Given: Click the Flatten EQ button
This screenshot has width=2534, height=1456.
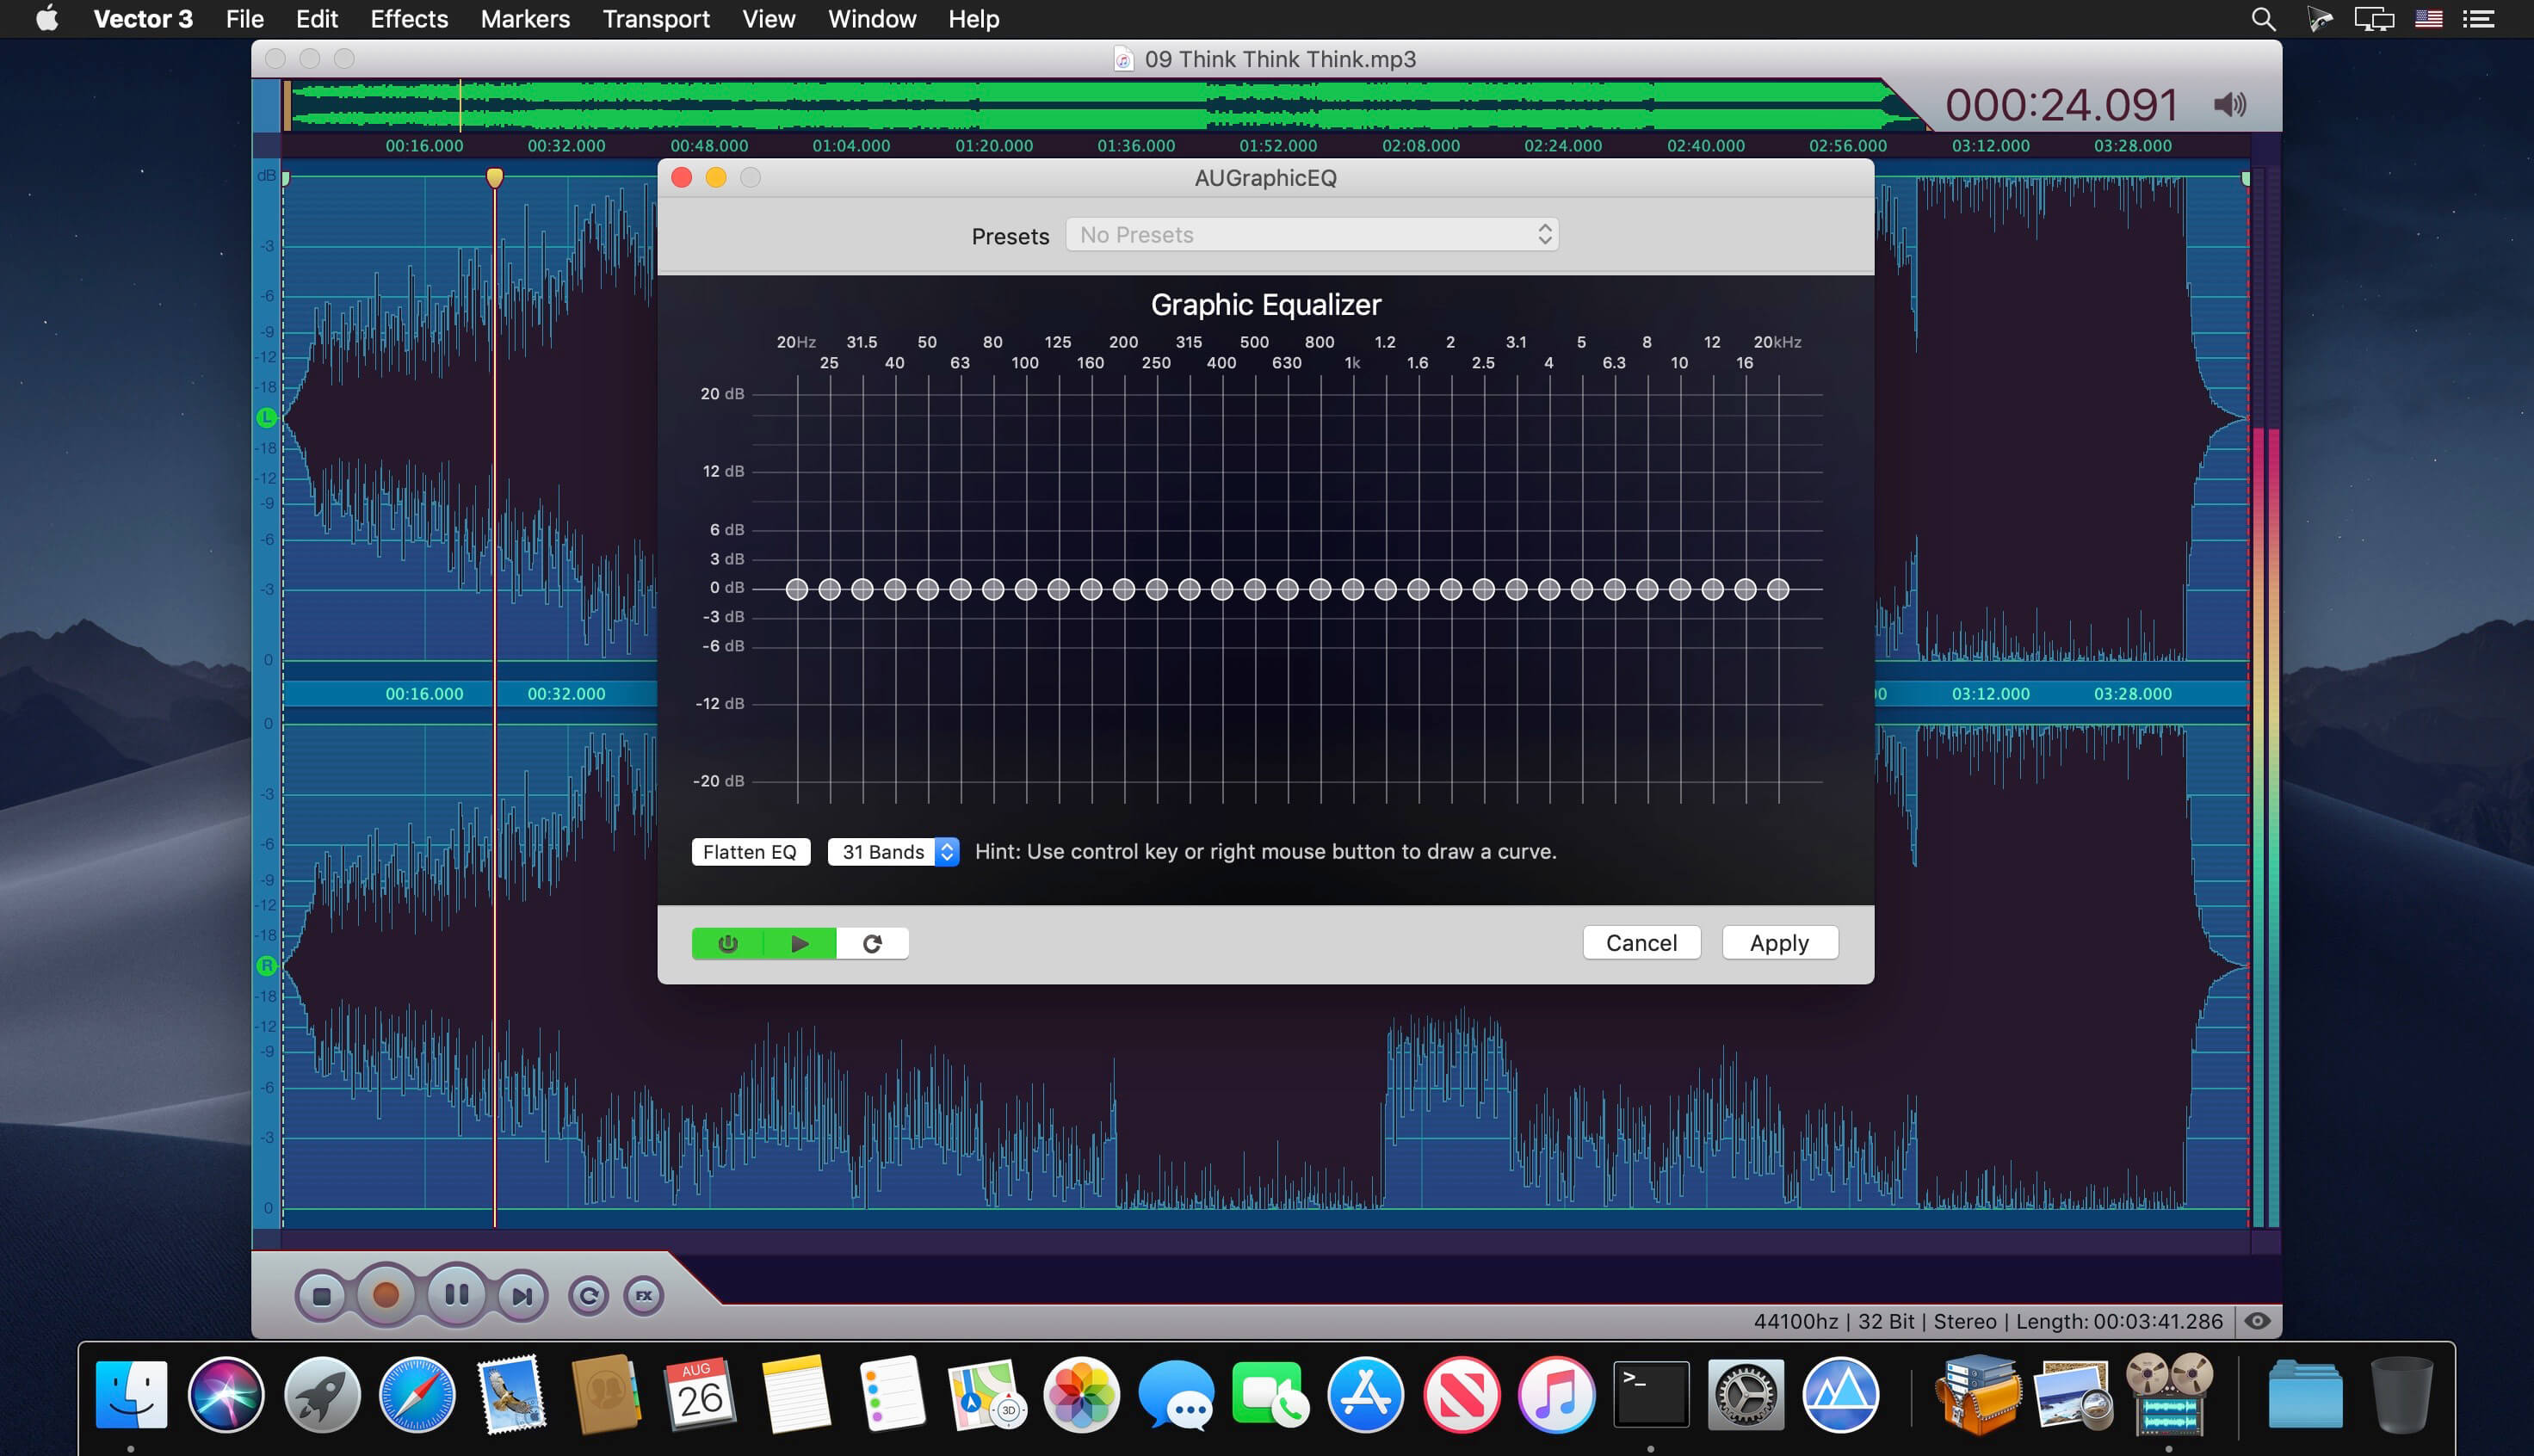Looking at the screenshot, I should pyautogui.click(x=750, y=852).
